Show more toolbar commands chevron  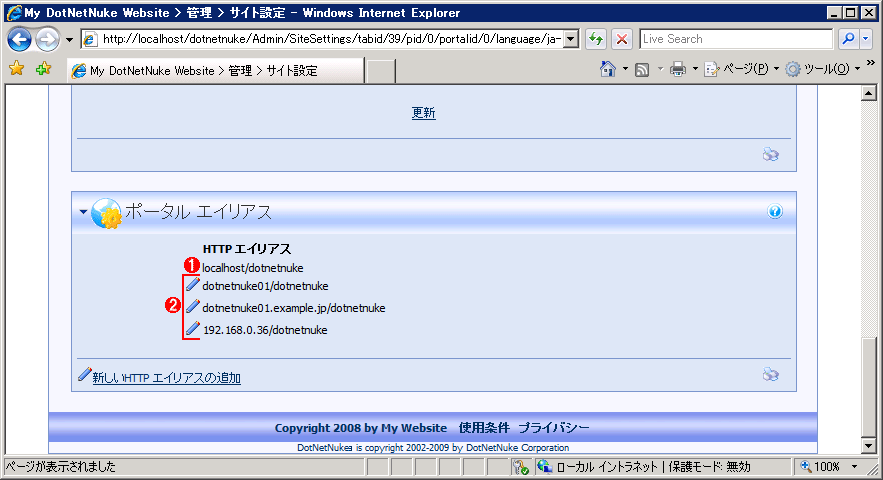point(871,62)
